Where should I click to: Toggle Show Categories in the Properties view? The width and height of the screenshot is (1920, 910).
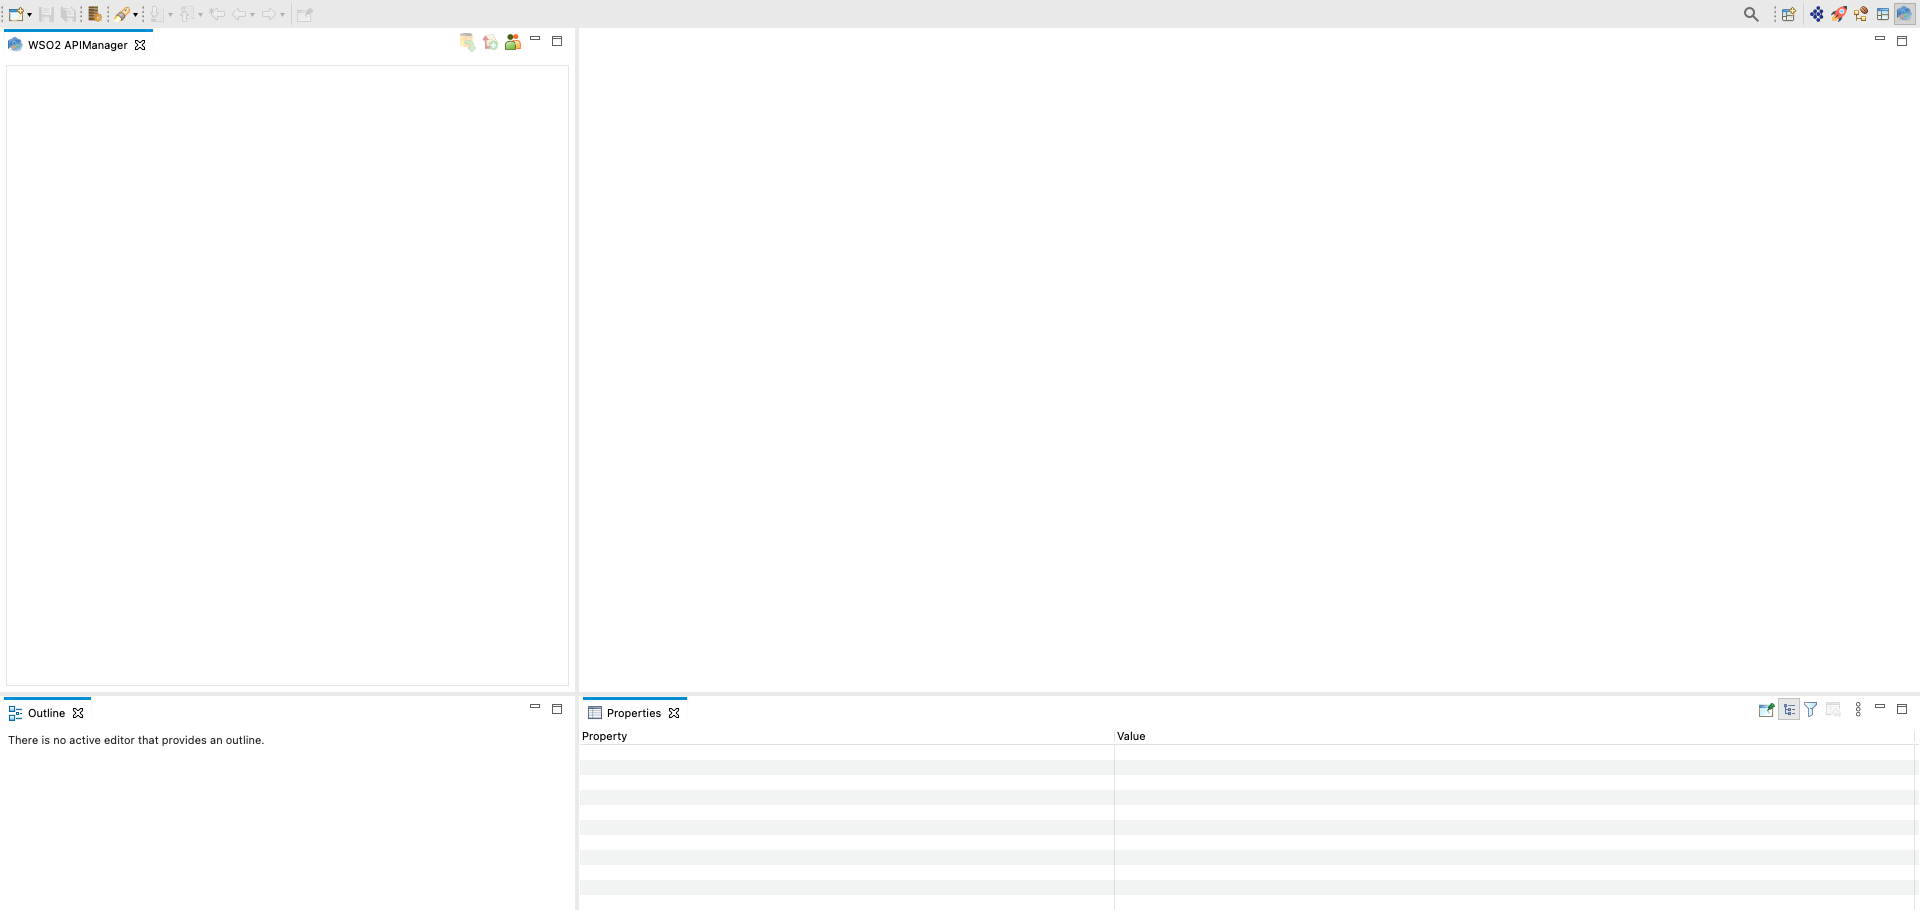coord(1790,709)
